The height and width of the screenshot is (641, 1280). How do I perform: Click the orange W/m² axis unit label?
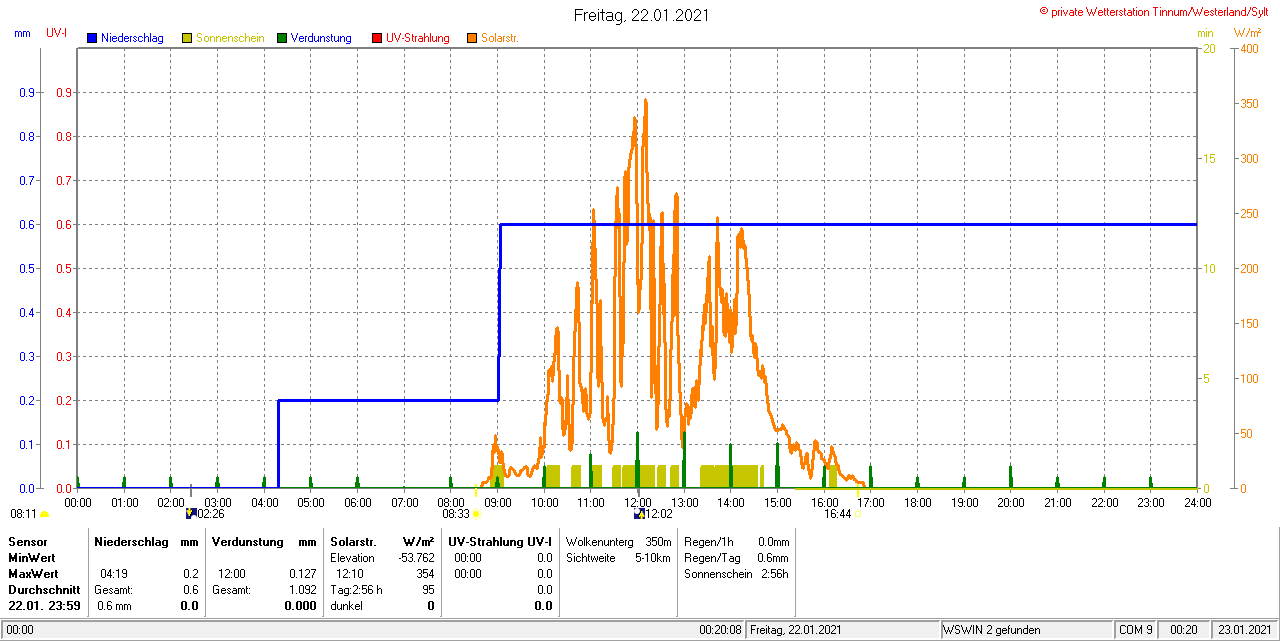point(1248,33)
